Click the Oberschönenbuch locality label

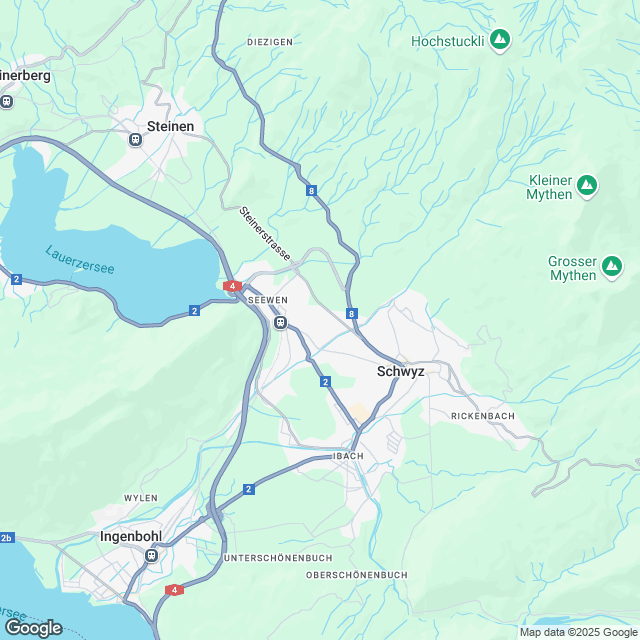point(357,575)
